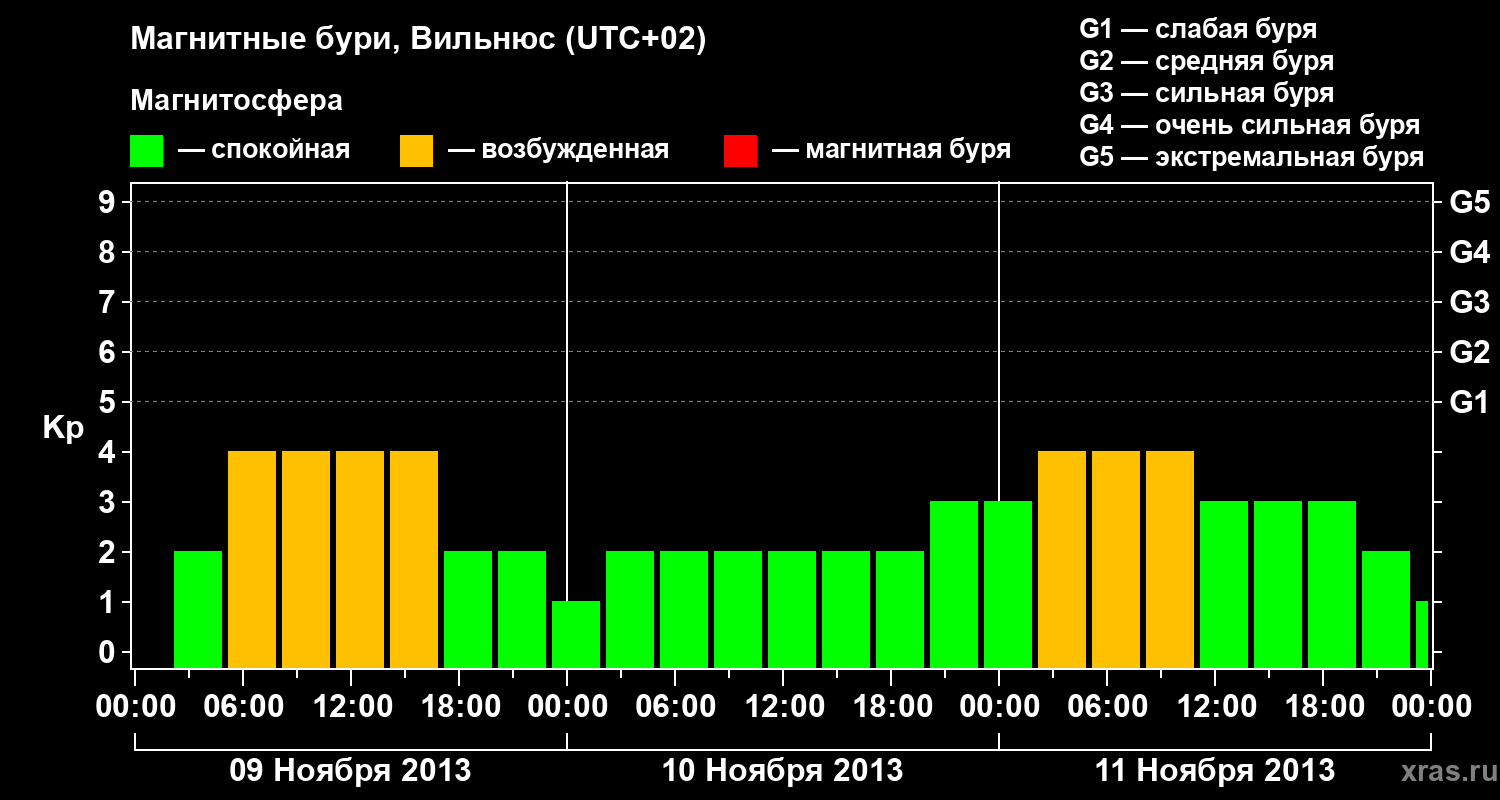Click the first orange Kp 4 bar on 09 Ноября
Image resolution: width=1500 pixels, height=800 pixels.
coord(252,559)
